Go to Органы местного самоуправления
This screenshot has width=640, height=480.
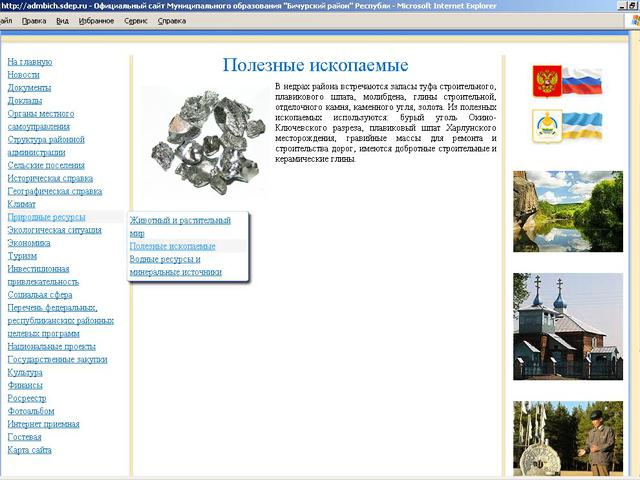[x=41, y=120]
